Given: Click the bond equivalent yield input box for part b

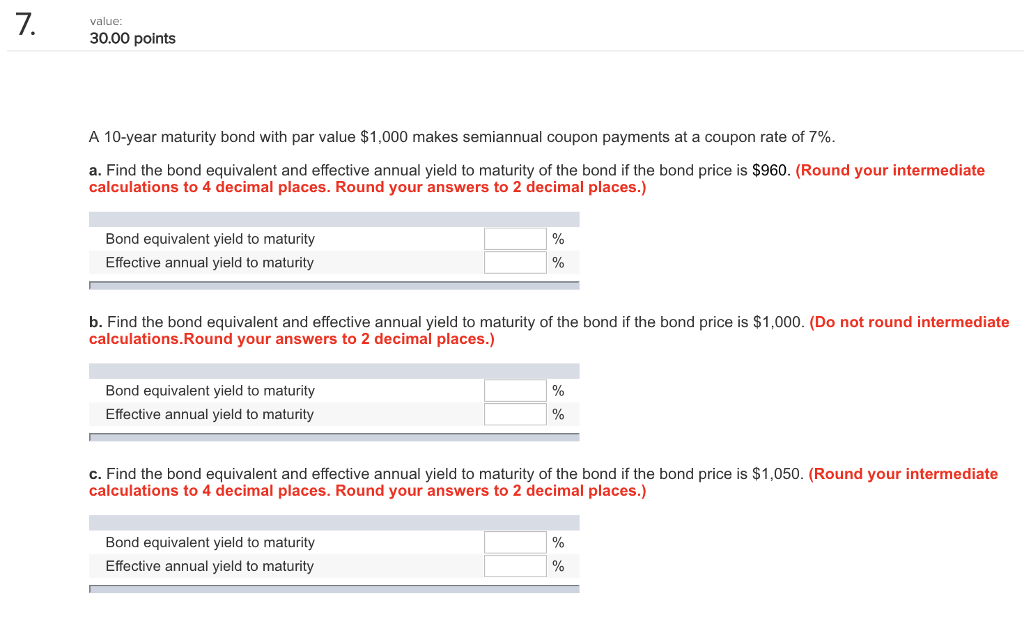Looking at the screenshot, I should (514, 390).
